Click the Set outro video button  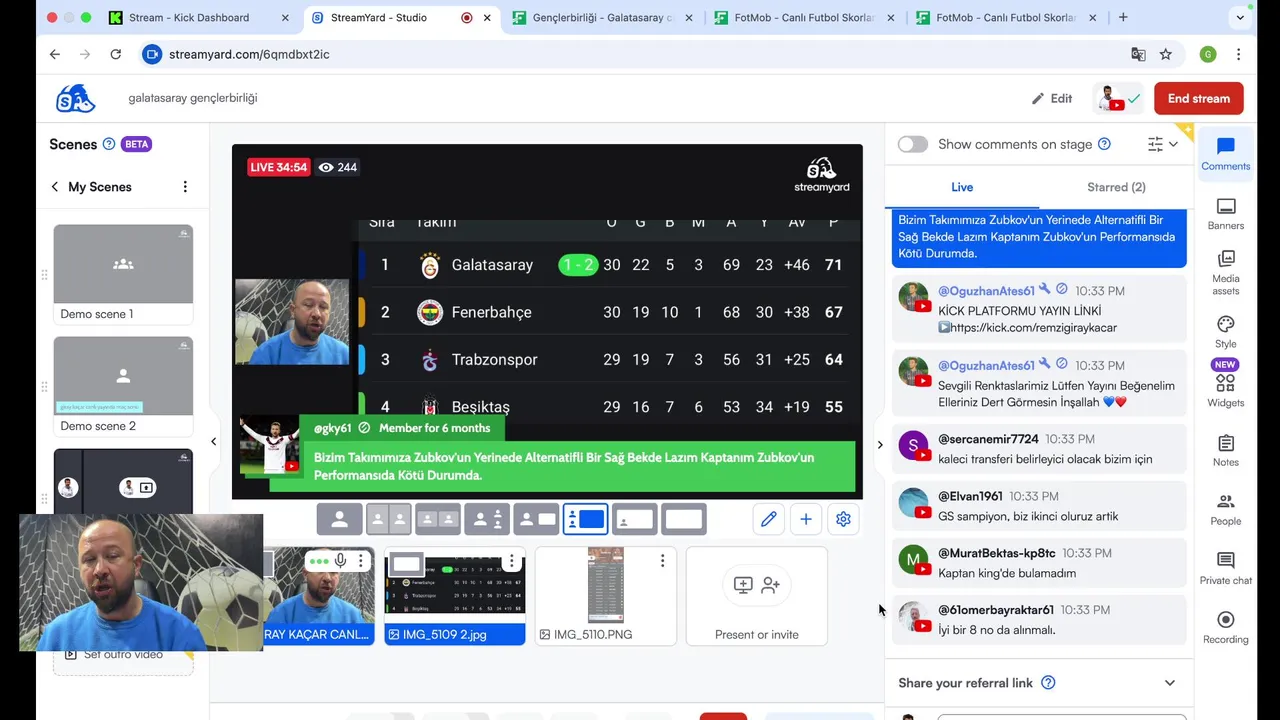pyautogui.click(x=123, y=654)
